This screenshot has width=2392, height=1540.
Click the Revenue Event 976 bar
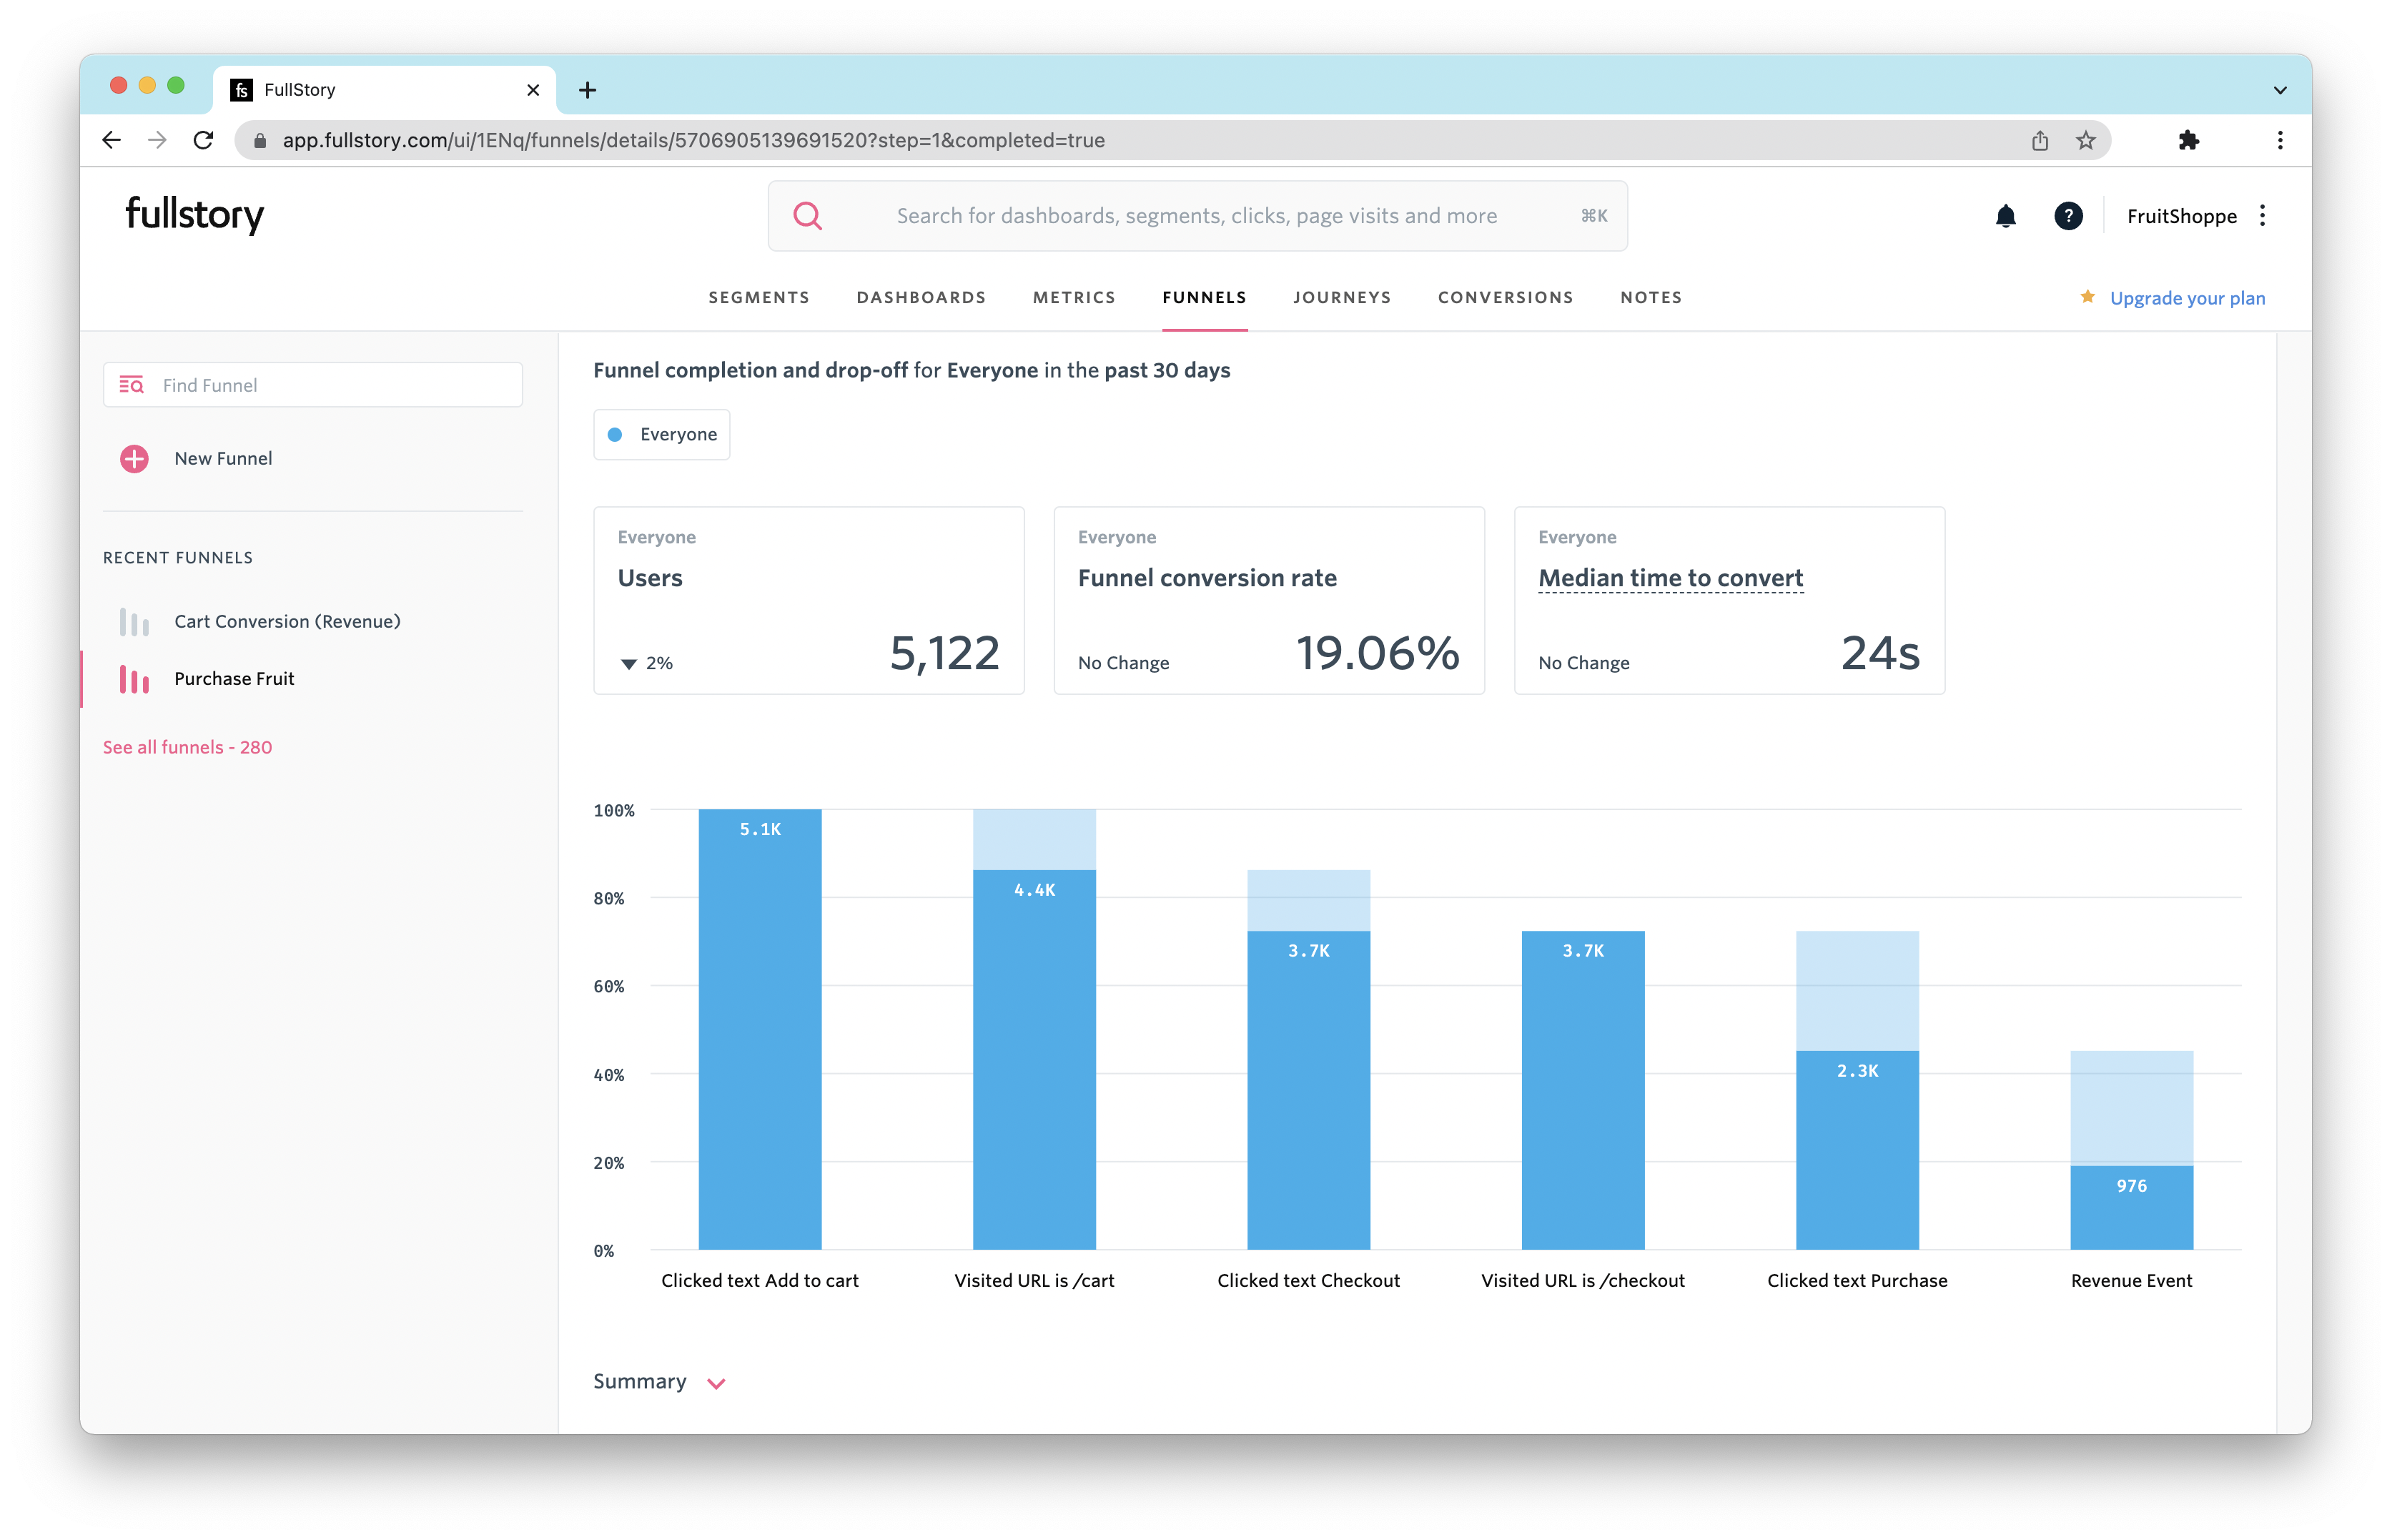click(x=2131, y=1207)
